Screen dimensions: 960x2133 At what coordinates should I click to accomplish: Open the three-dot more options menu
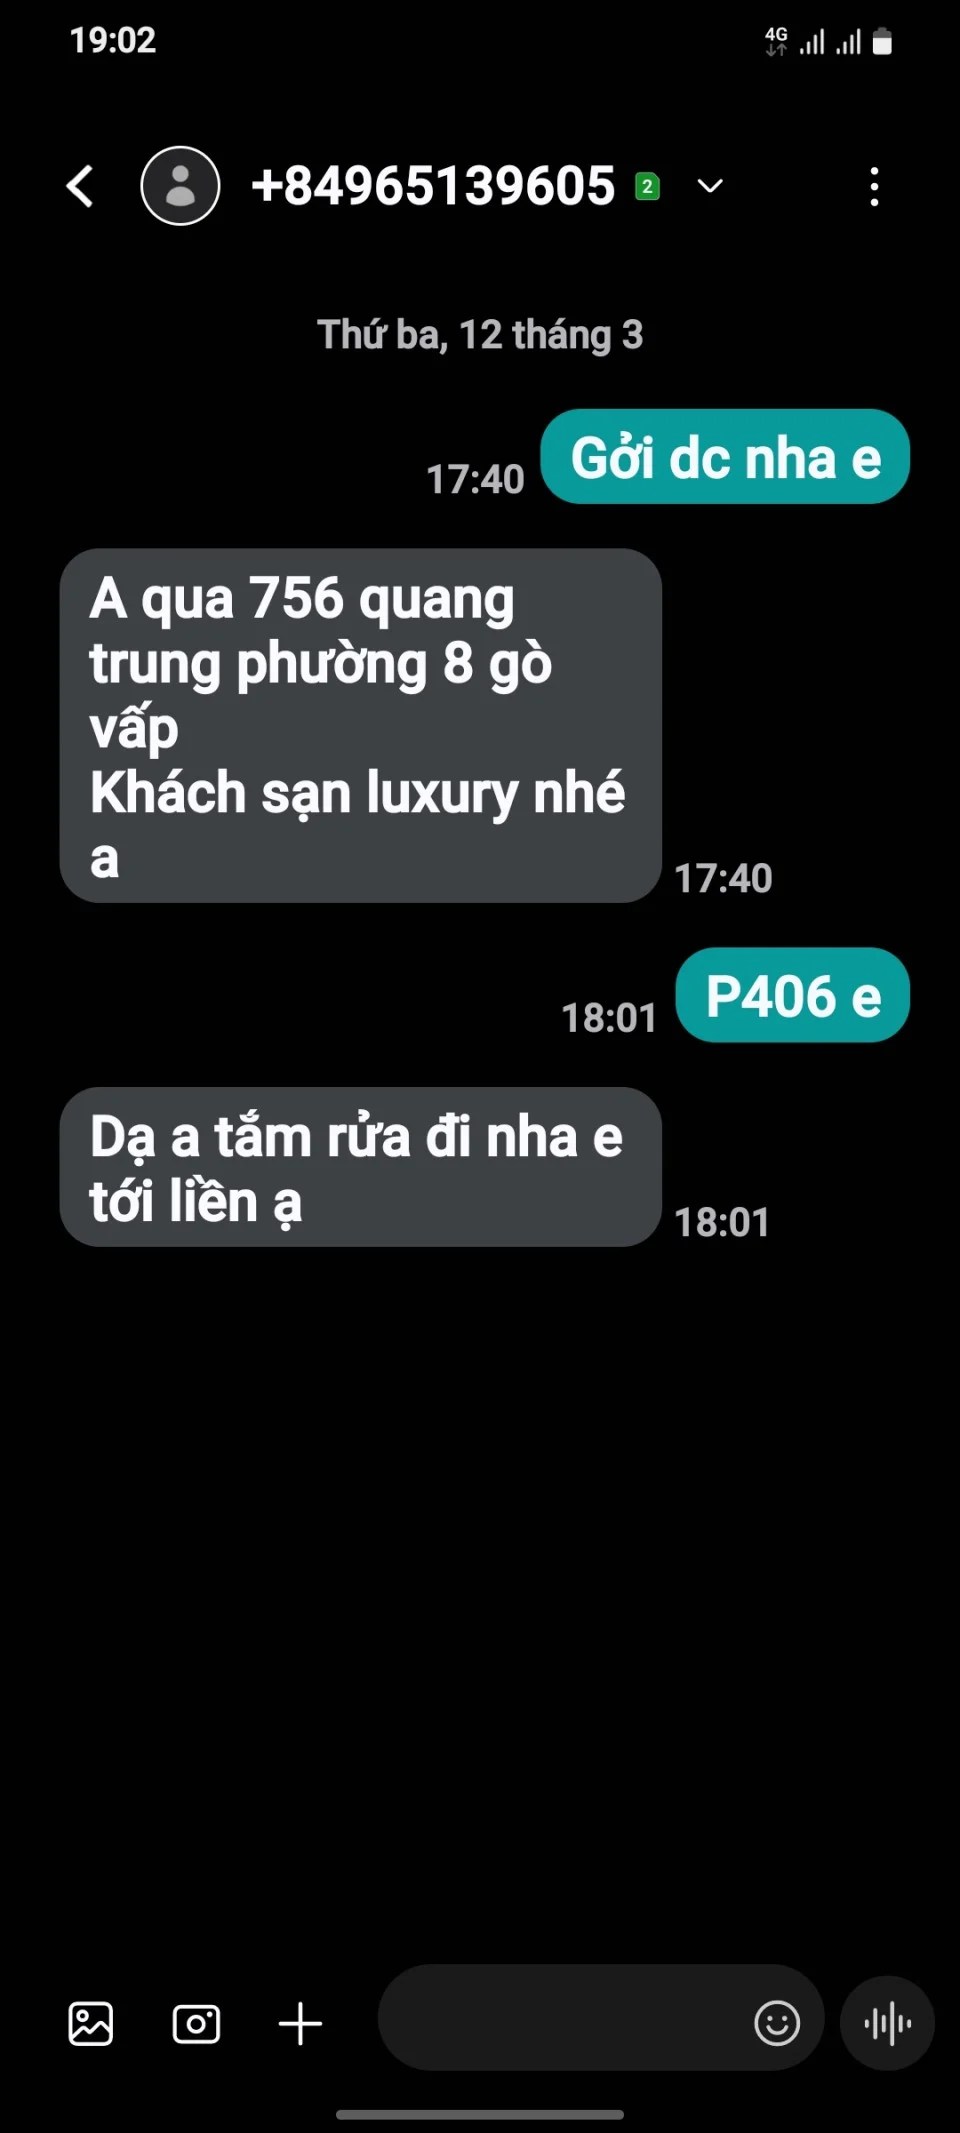pos(875,186)
